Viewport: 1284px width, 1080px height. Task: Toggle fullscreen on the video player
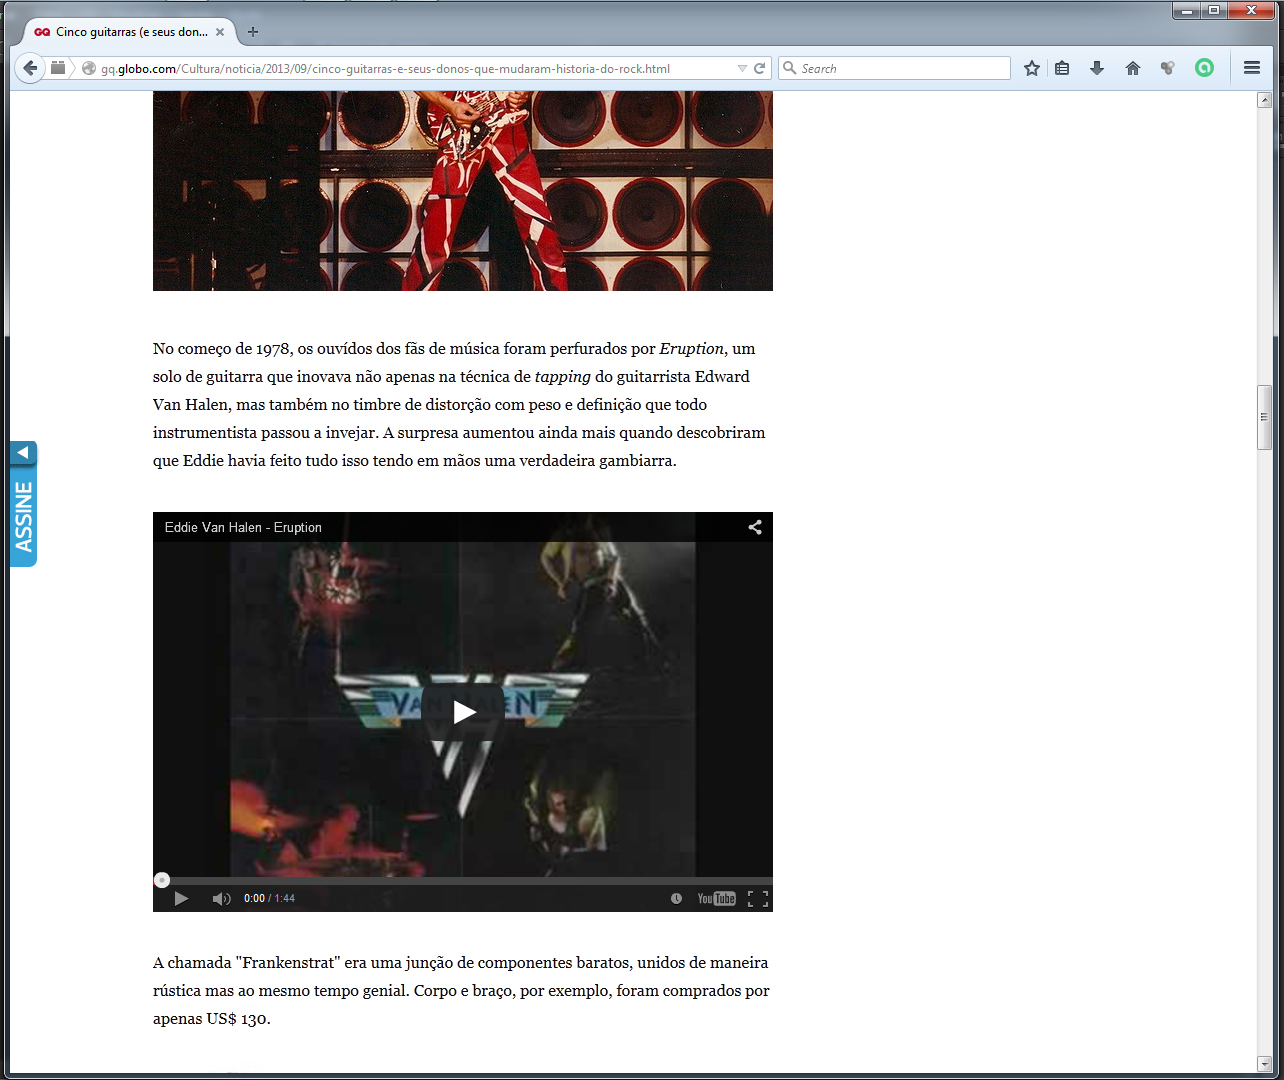tap(758, 898)
